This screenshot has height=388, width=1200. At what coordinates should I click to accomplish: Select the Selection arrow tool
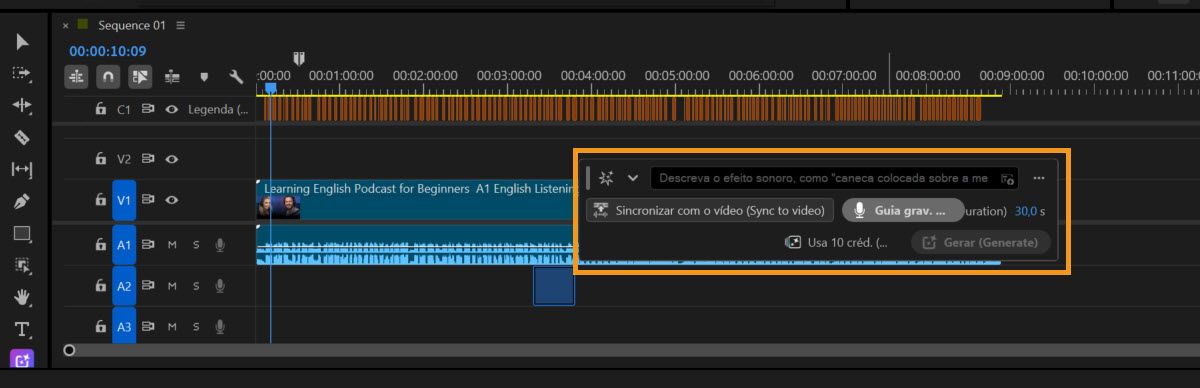22,42
